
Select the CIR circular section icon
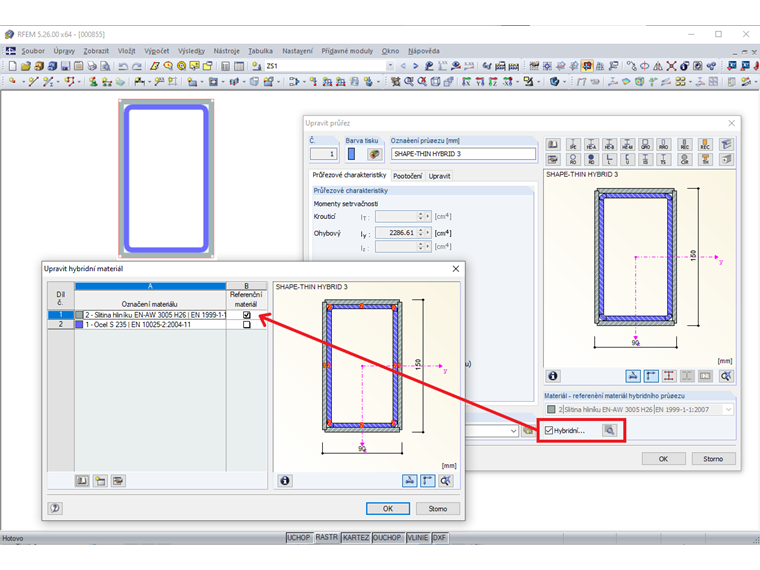click(x=685, y=159)
